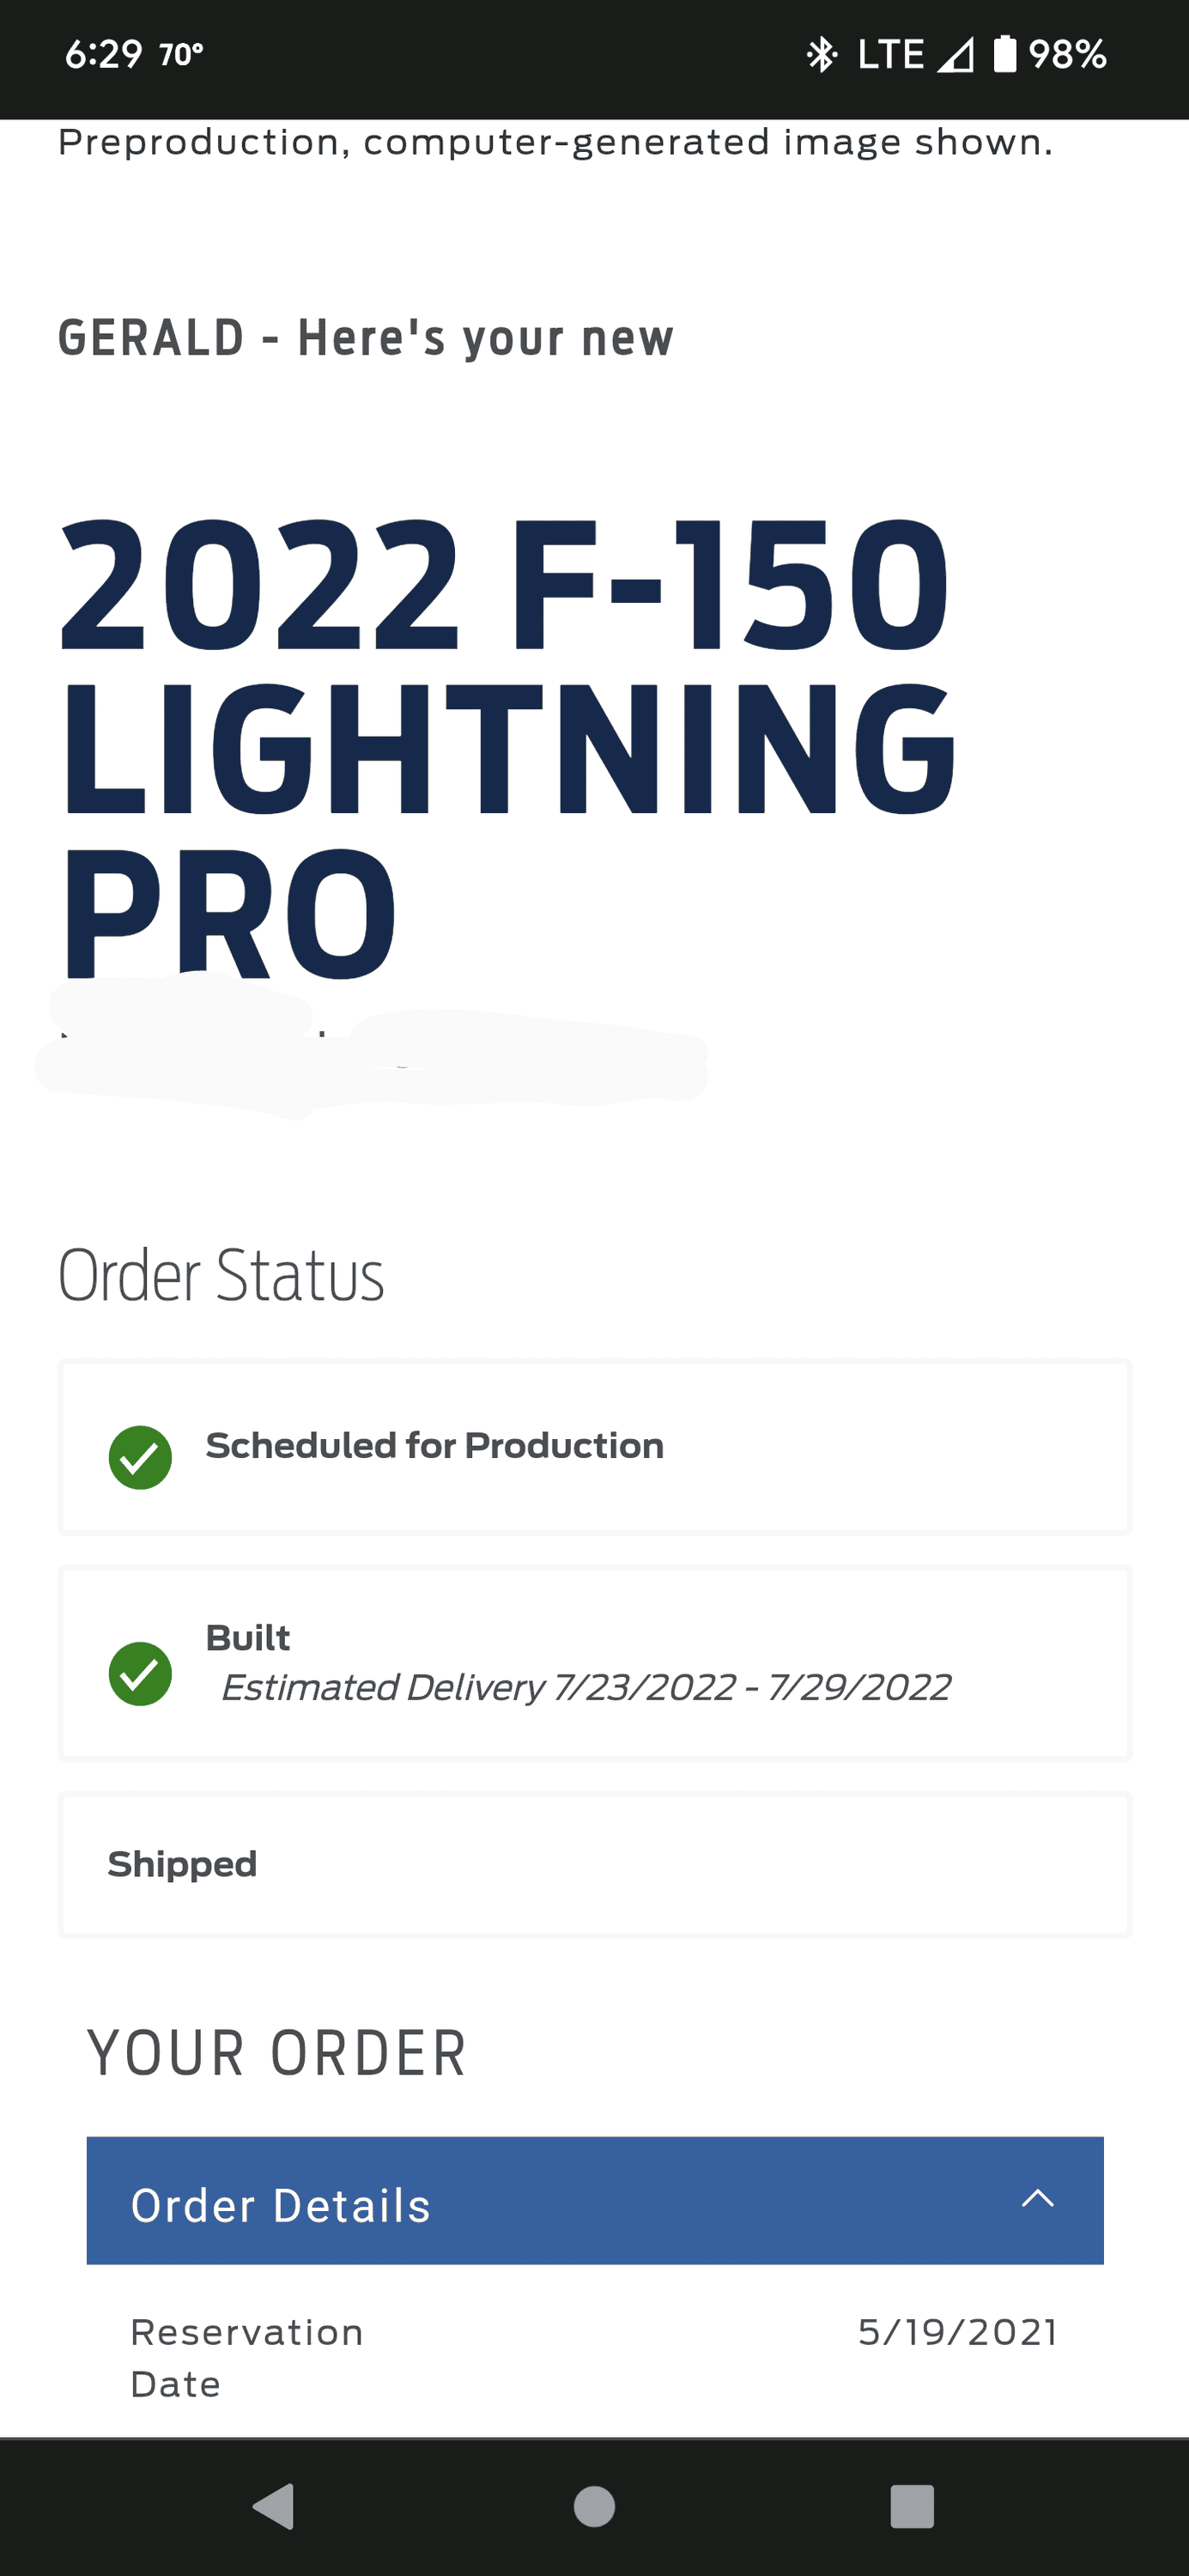
Task: Collapse Order Details using the chevron
Action: tap(1037, 2198)
